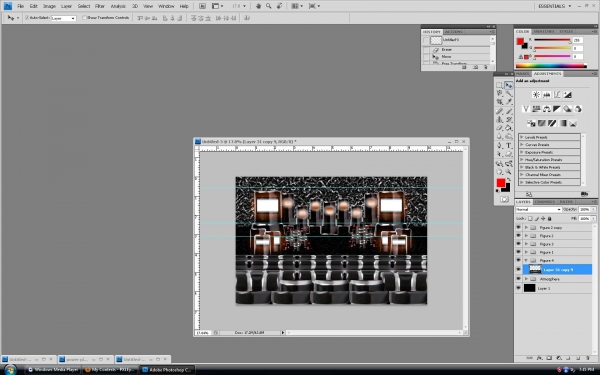Image resolution: width=600 pixels, height=375 pixels.
Task: Click the Hand tool in application bar
Action: pos(258,6)
